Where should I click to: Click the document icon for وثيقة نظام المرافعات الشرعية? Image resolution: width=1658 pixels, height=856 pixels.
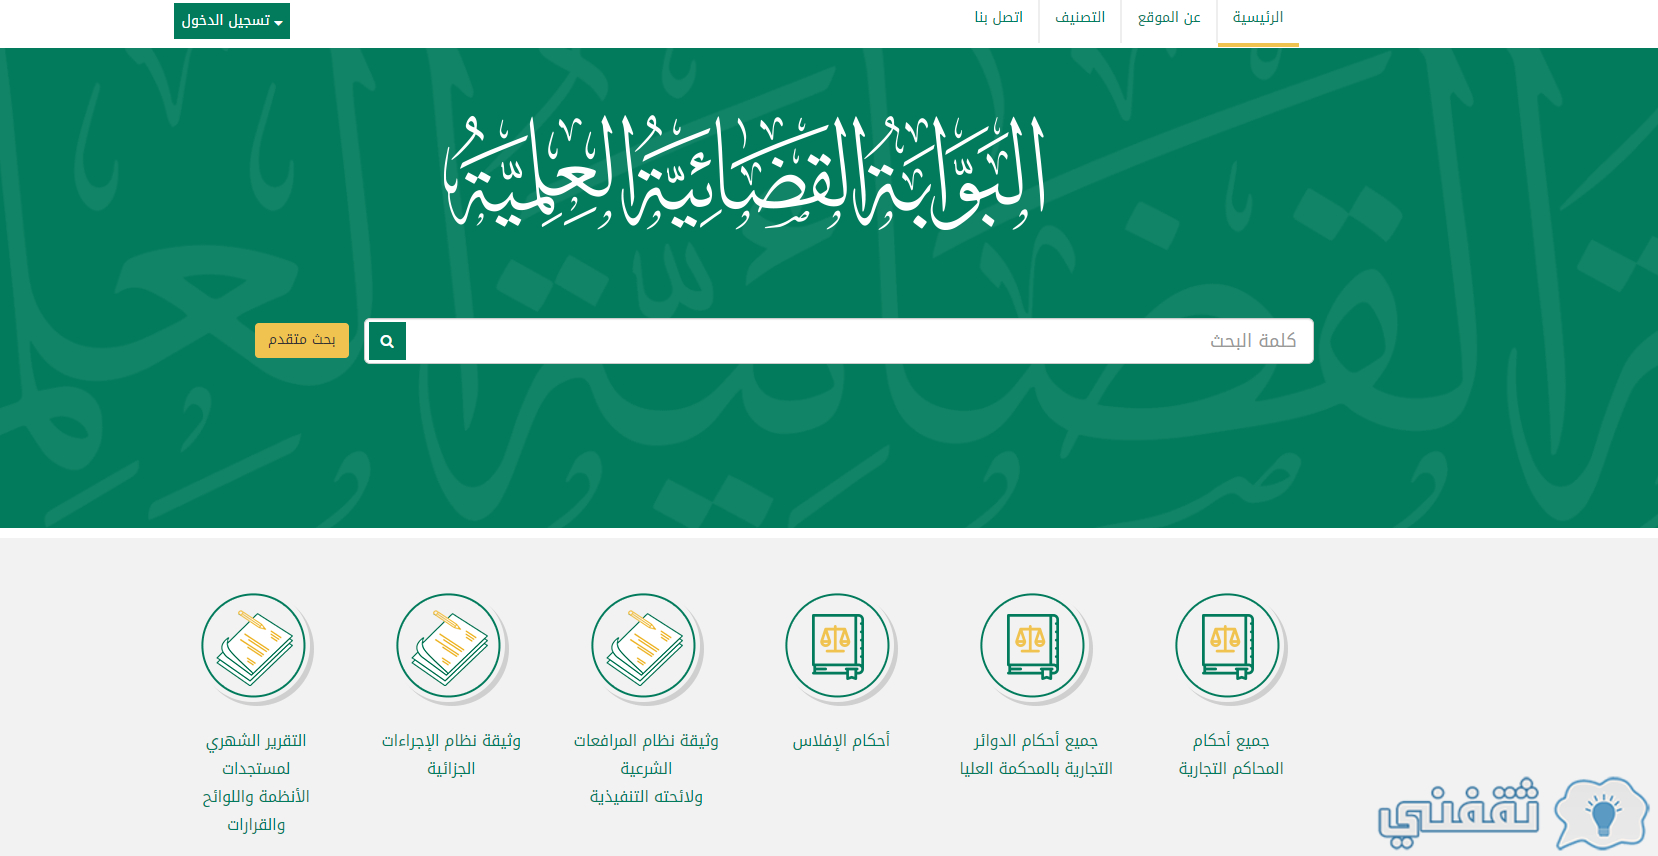coord(644,646)
